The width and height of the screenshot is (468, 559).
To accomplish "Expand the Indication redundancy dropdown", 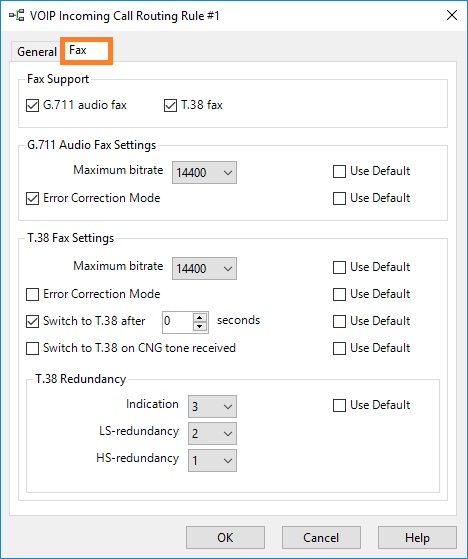I will [212, 406].
